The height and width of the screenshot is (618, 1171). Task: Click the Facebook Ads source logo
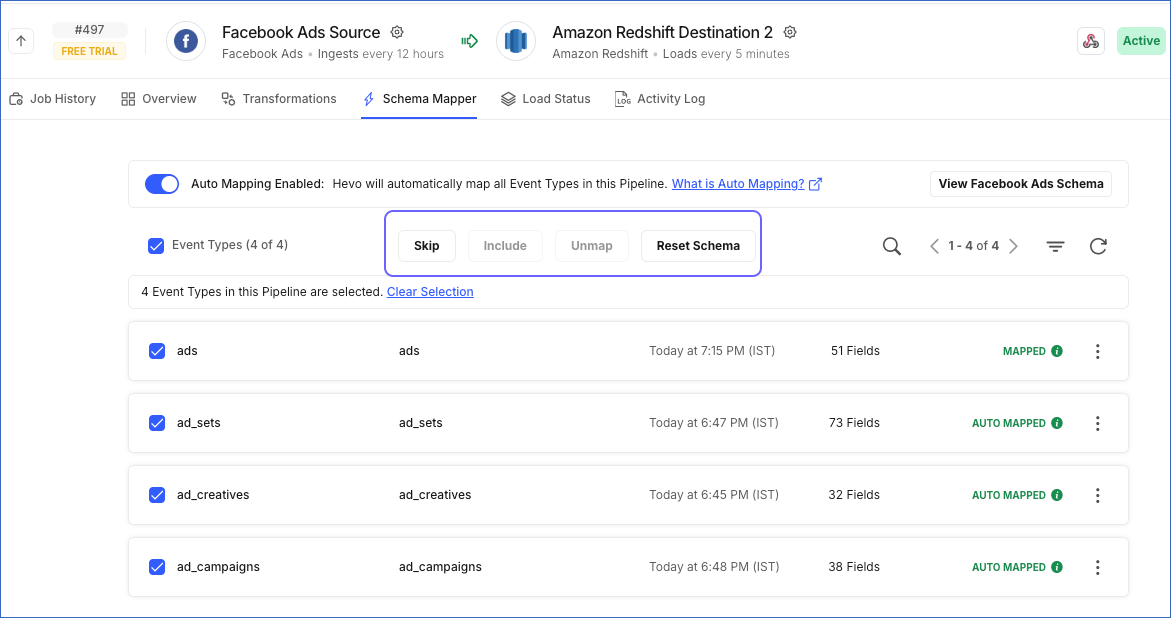[186, 41]
